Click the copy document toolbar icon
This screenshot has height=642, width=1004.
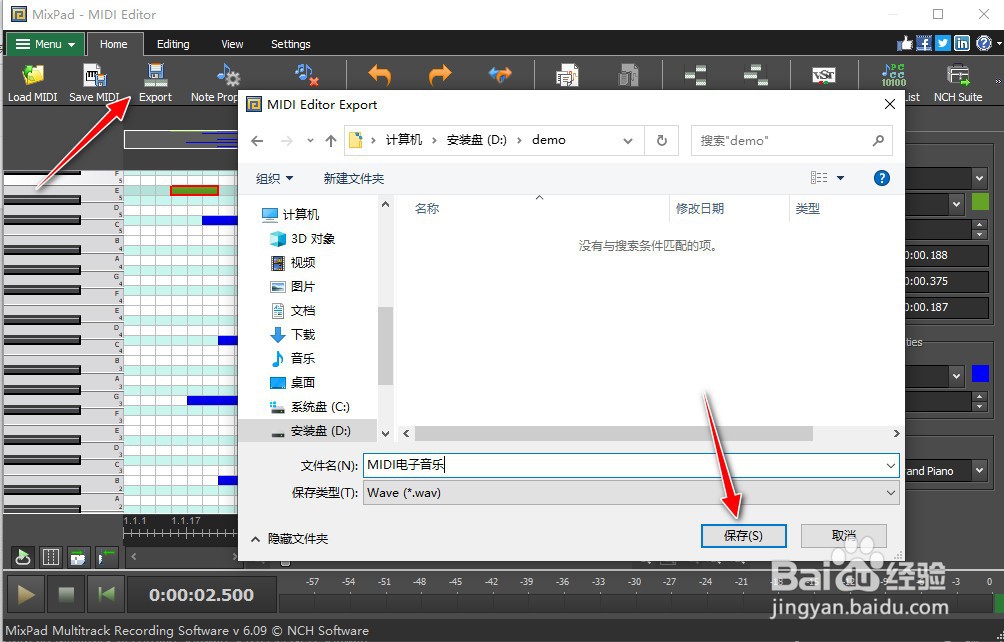tap(567, 75)
